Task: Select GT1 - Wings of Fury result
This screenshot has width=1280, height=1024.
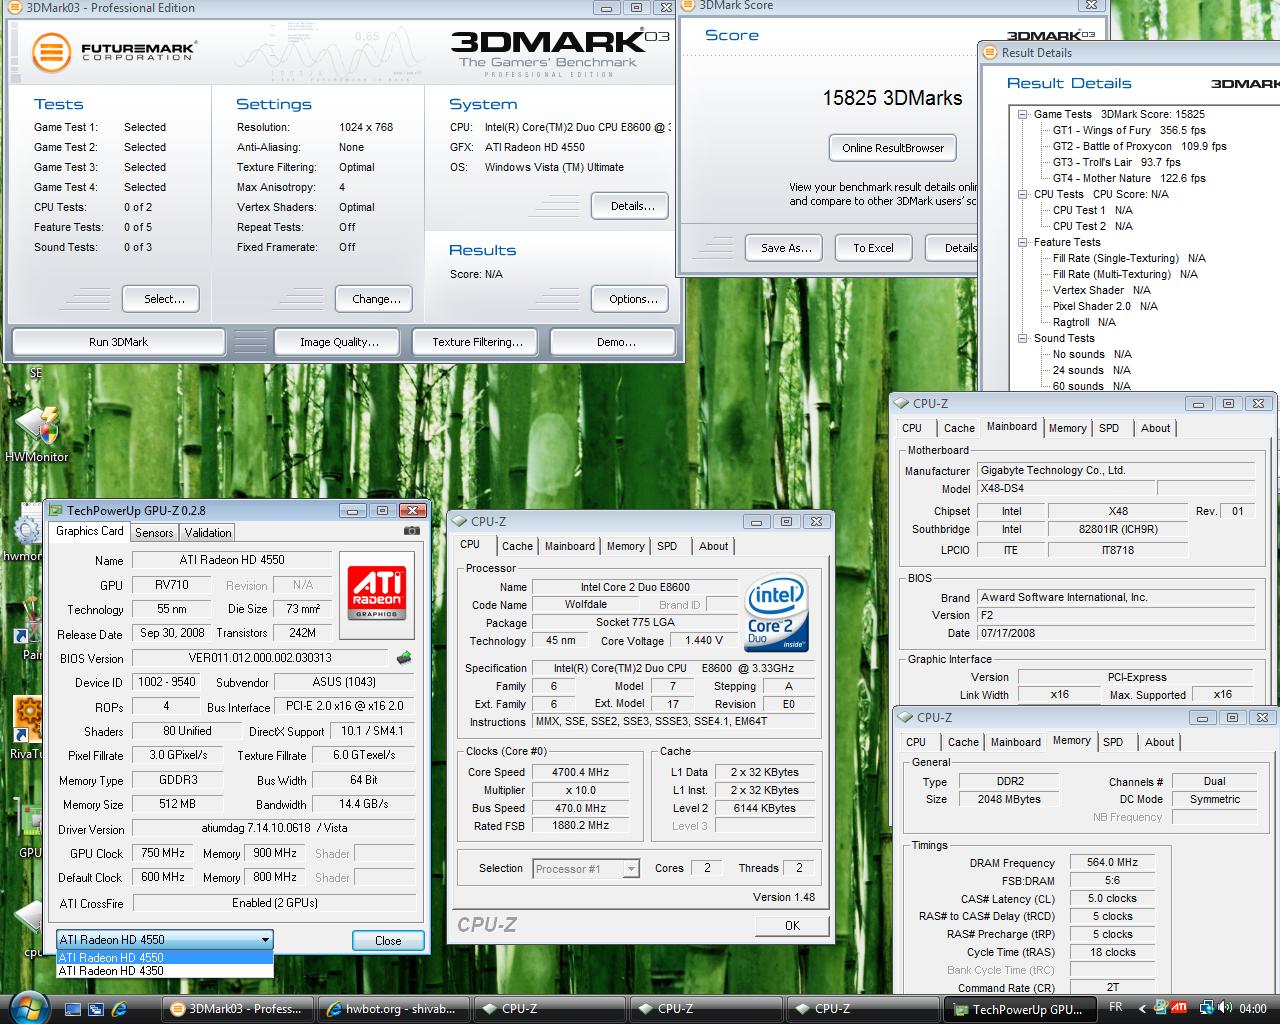Action: tap(1129, 130)
